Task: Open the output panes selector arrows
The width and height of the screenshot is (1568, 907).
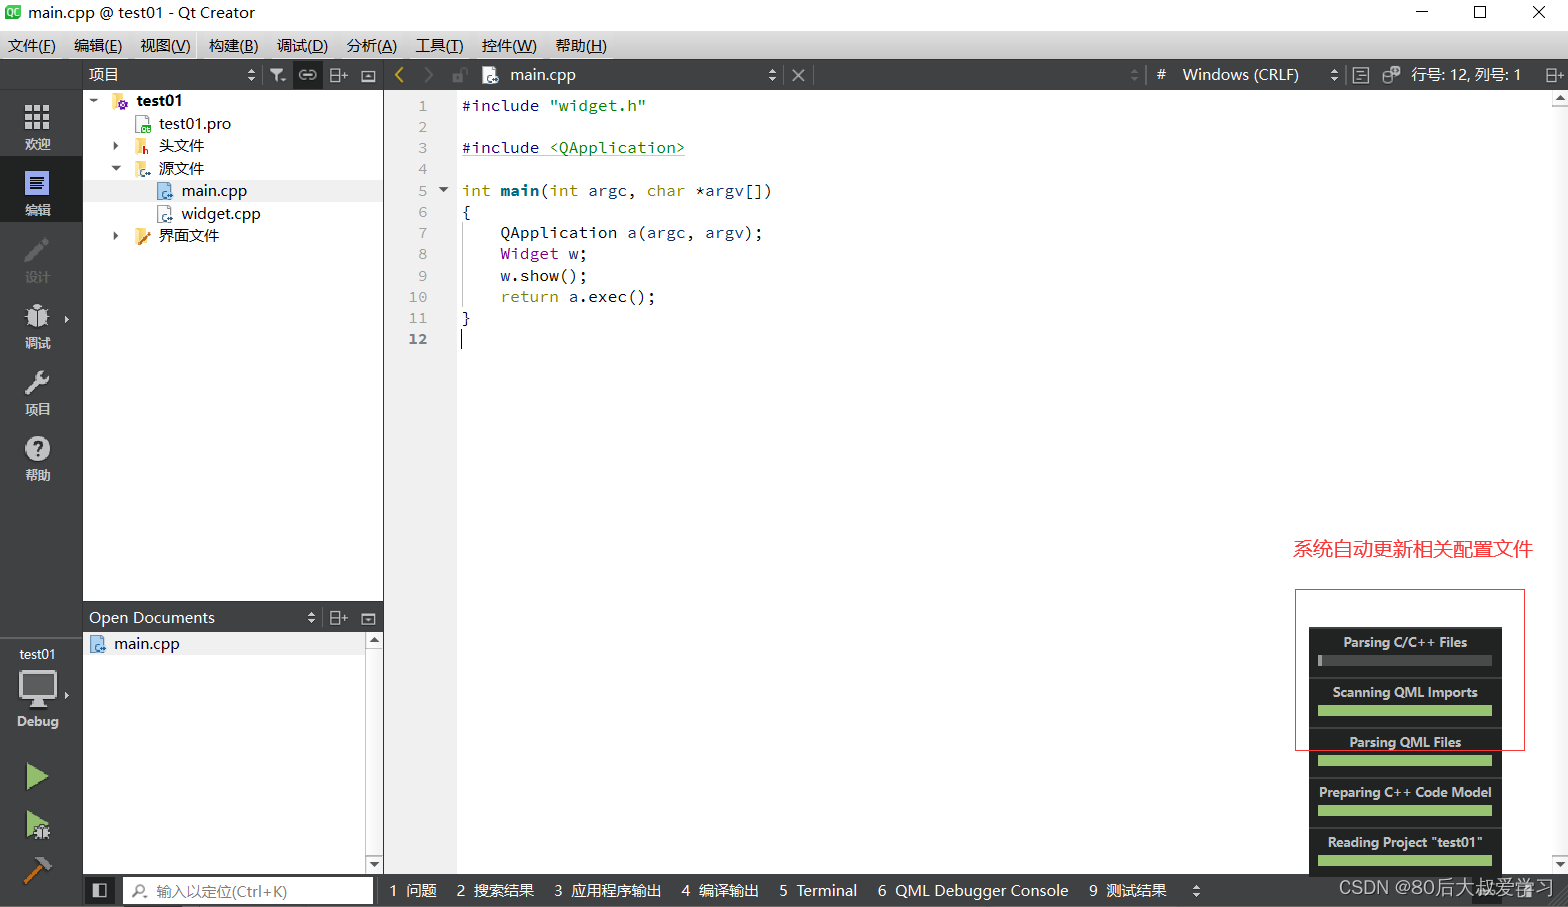Action: click(x=1196, y=891)
